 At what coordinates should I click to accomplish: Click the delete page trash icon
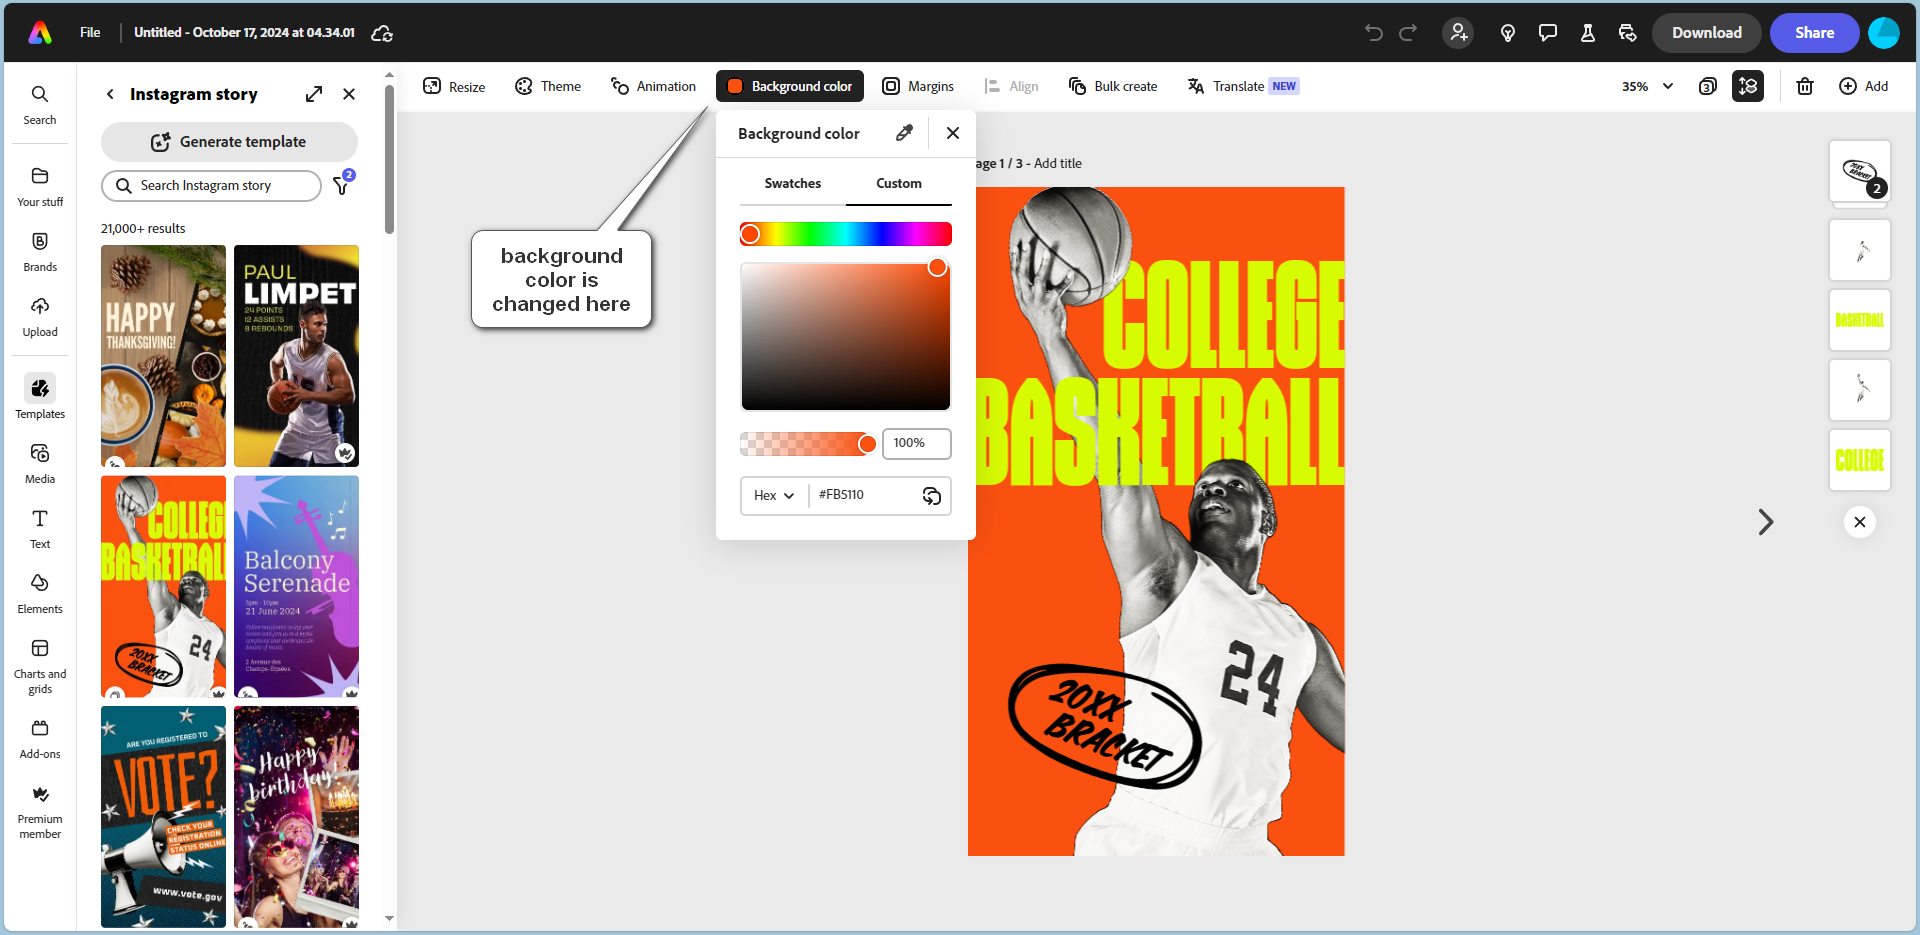pyautogui.click(x=1805, y=86)
